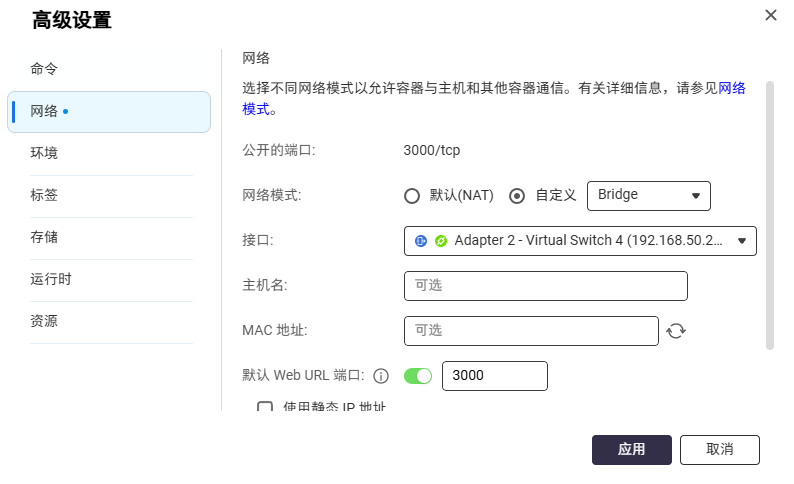The height and width of the screenshot is (484, 794).
Task: Select the 自定义 network mode radio
Action: pos(517,196)
